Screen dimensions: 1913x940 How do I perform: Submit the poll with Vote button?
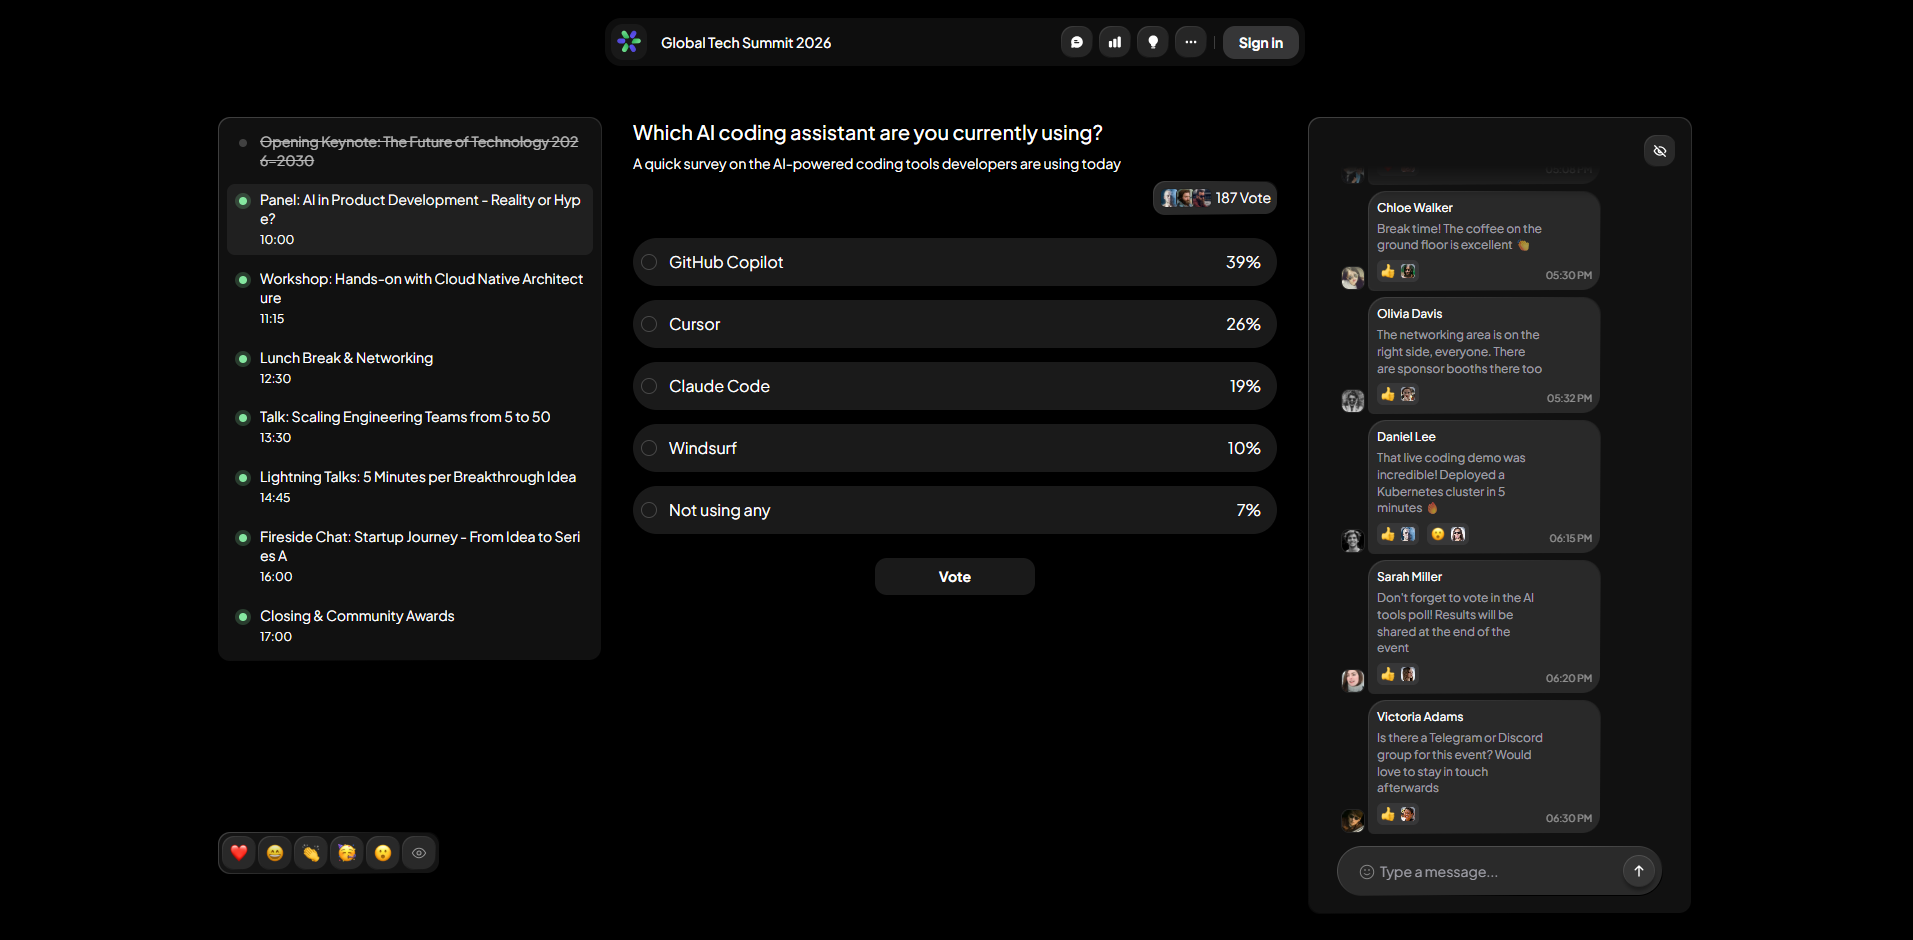tap(954, 577)
